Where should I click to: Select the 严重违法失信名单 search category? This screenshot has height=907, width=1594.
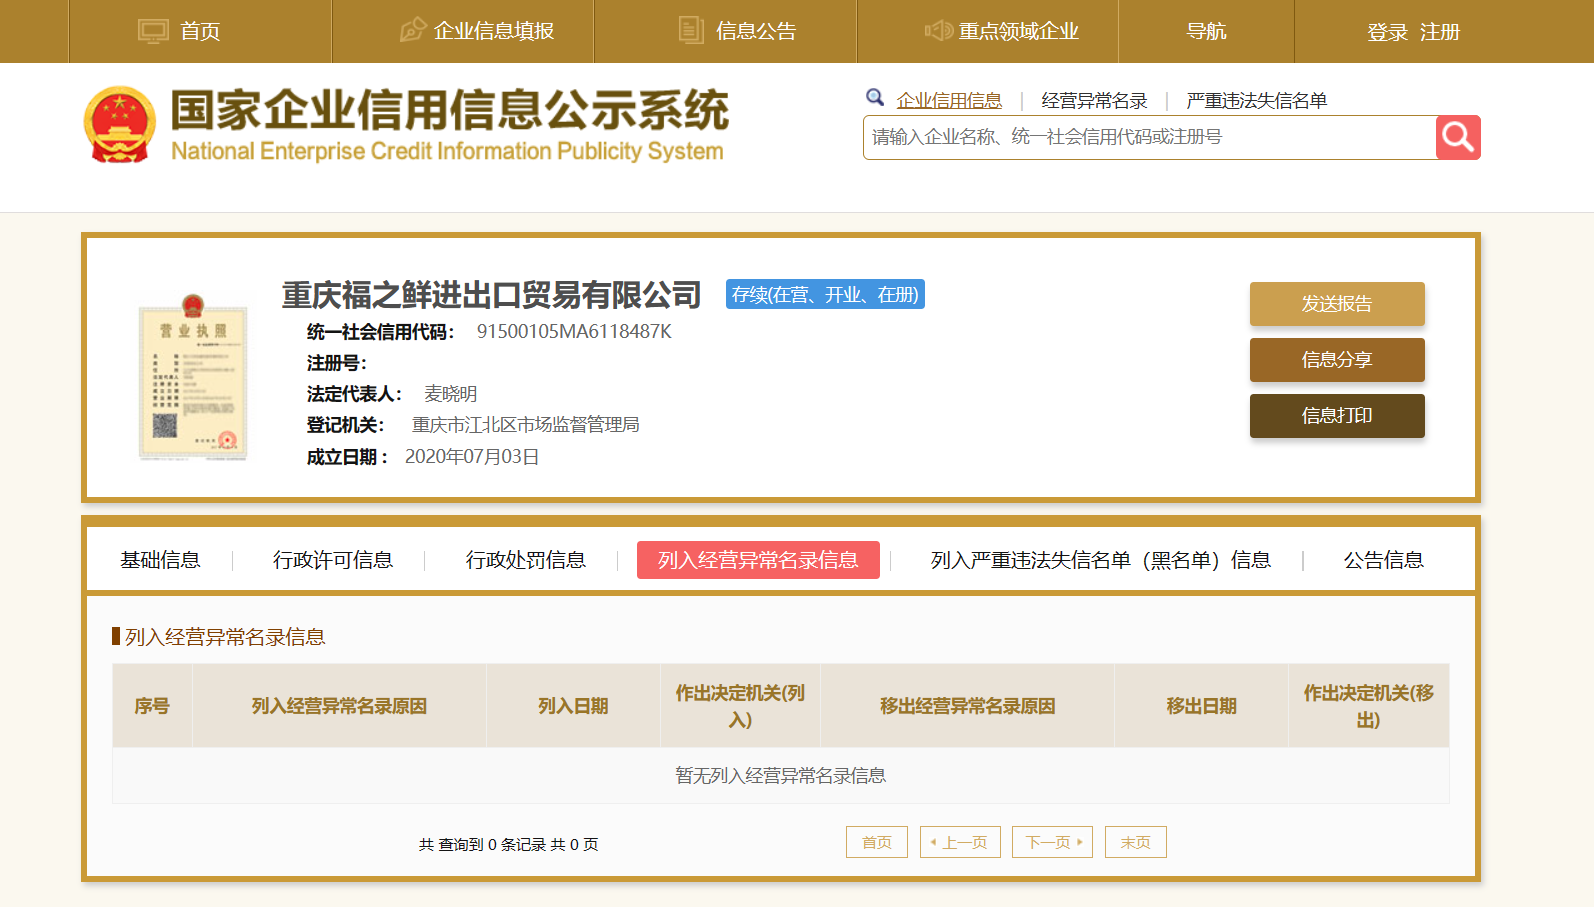pyautogui.click(x=1256, y=100)
